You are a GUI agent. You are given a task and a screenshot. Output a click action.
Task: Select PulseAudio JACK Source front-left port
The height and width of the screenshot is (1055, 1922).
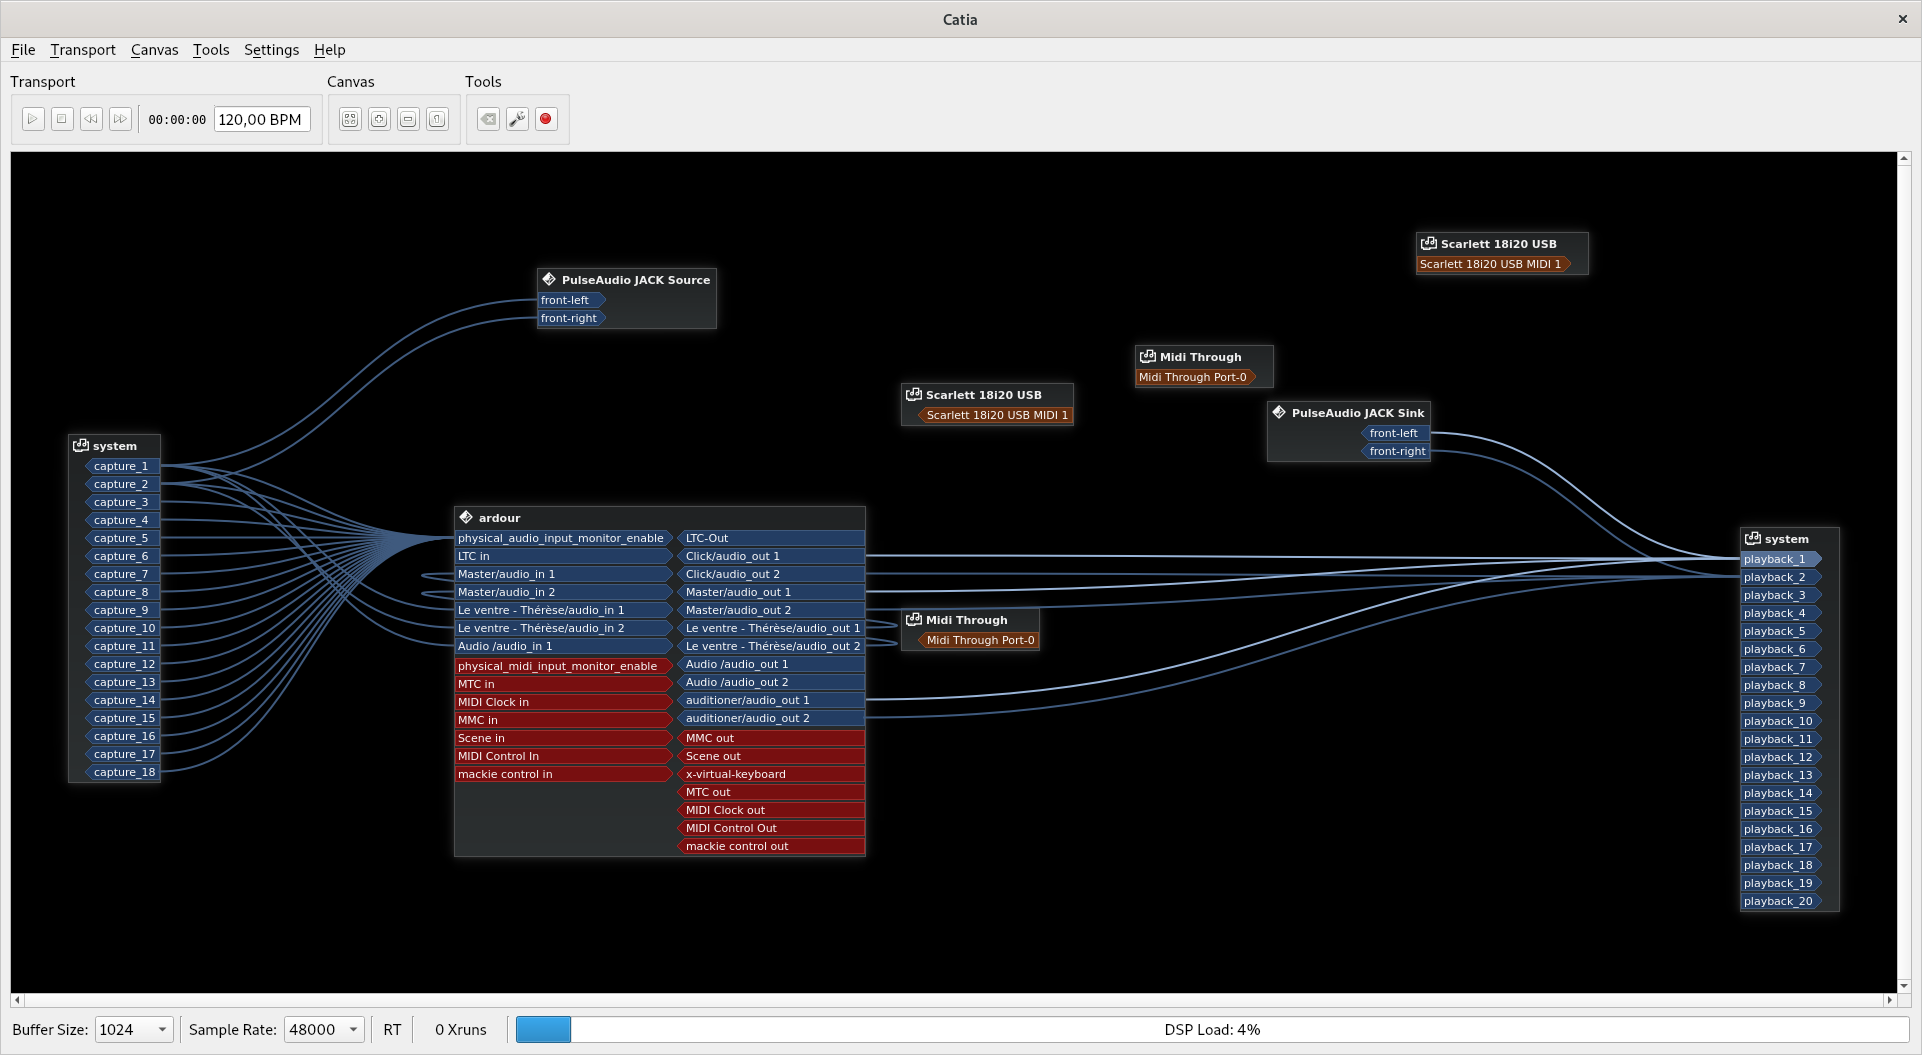572,300
